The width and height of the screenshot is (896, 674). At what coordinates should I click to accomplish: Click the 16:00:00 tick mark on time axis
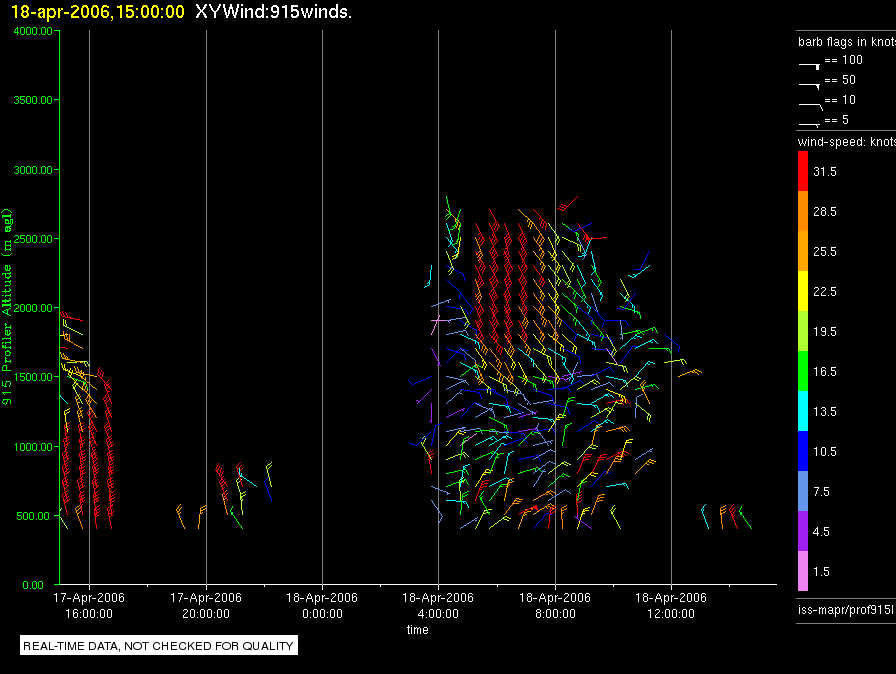tap(89, 587)
